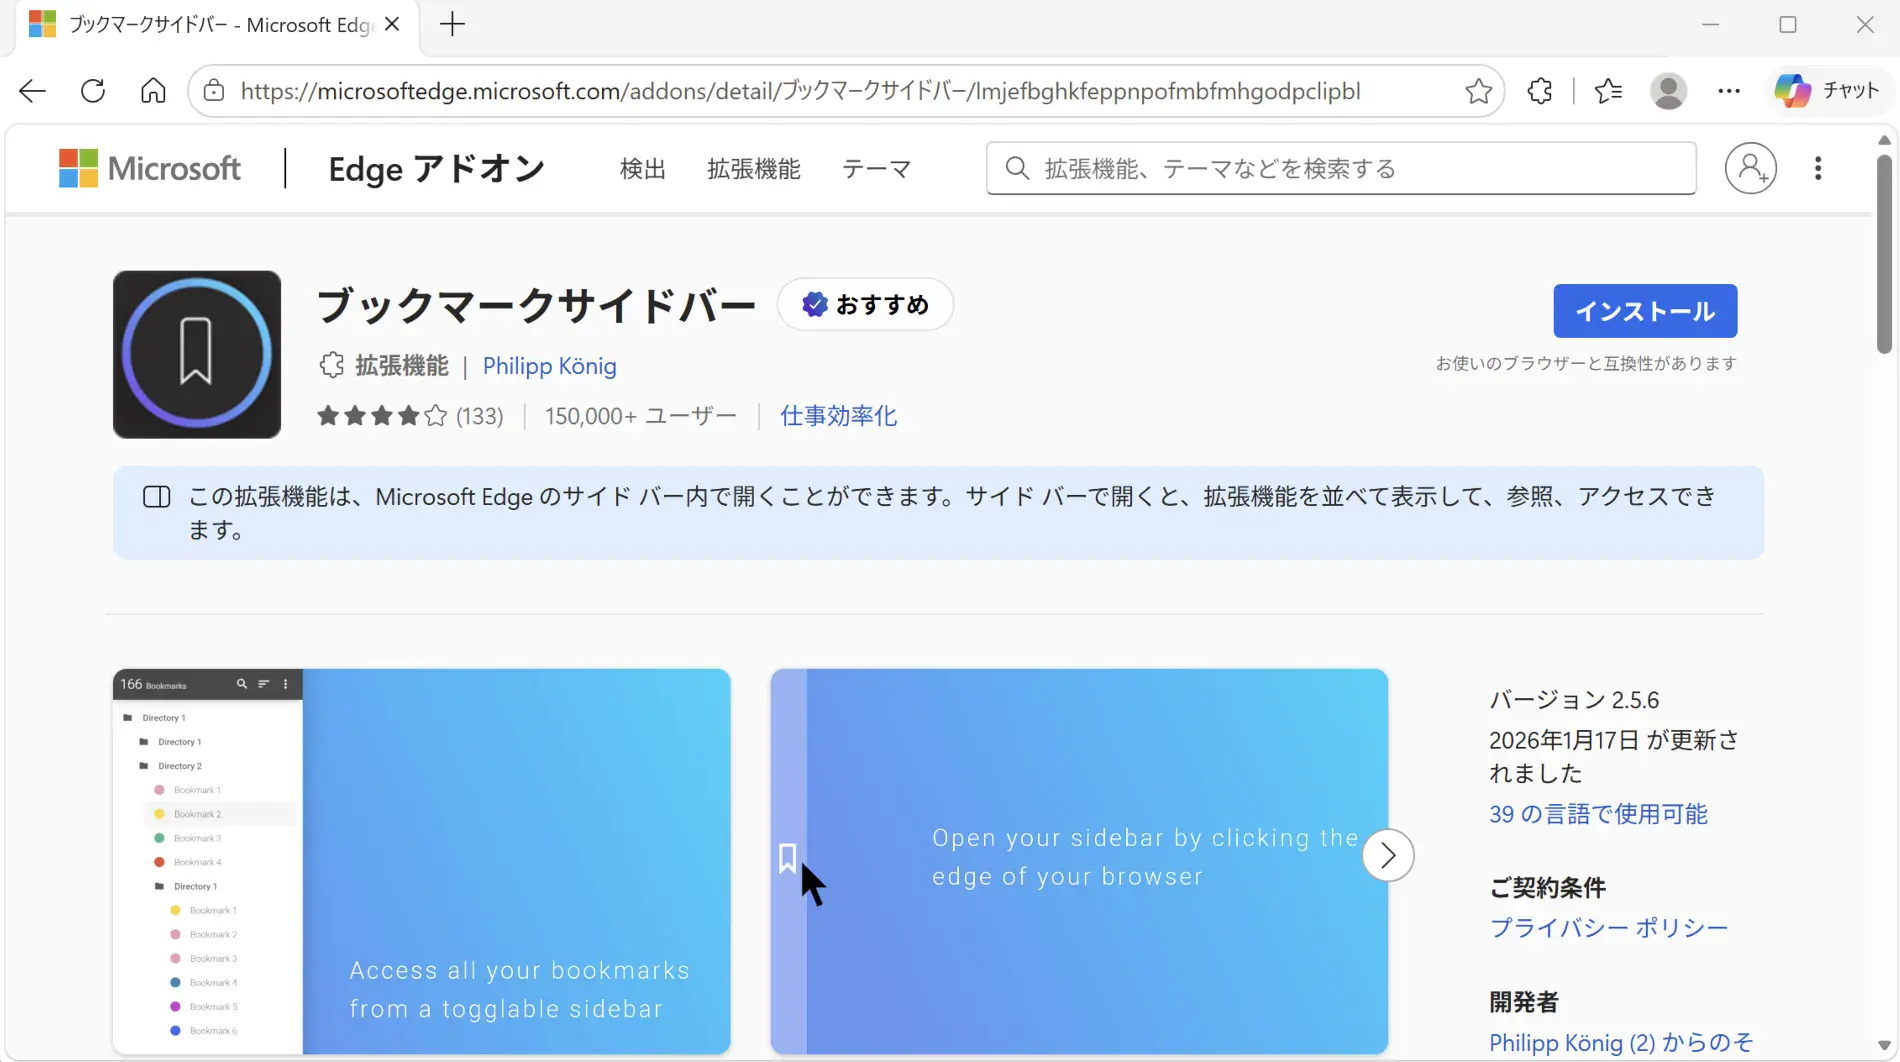Go back to the previous page
This screenshot has height=1062, width=1900.
32,91
